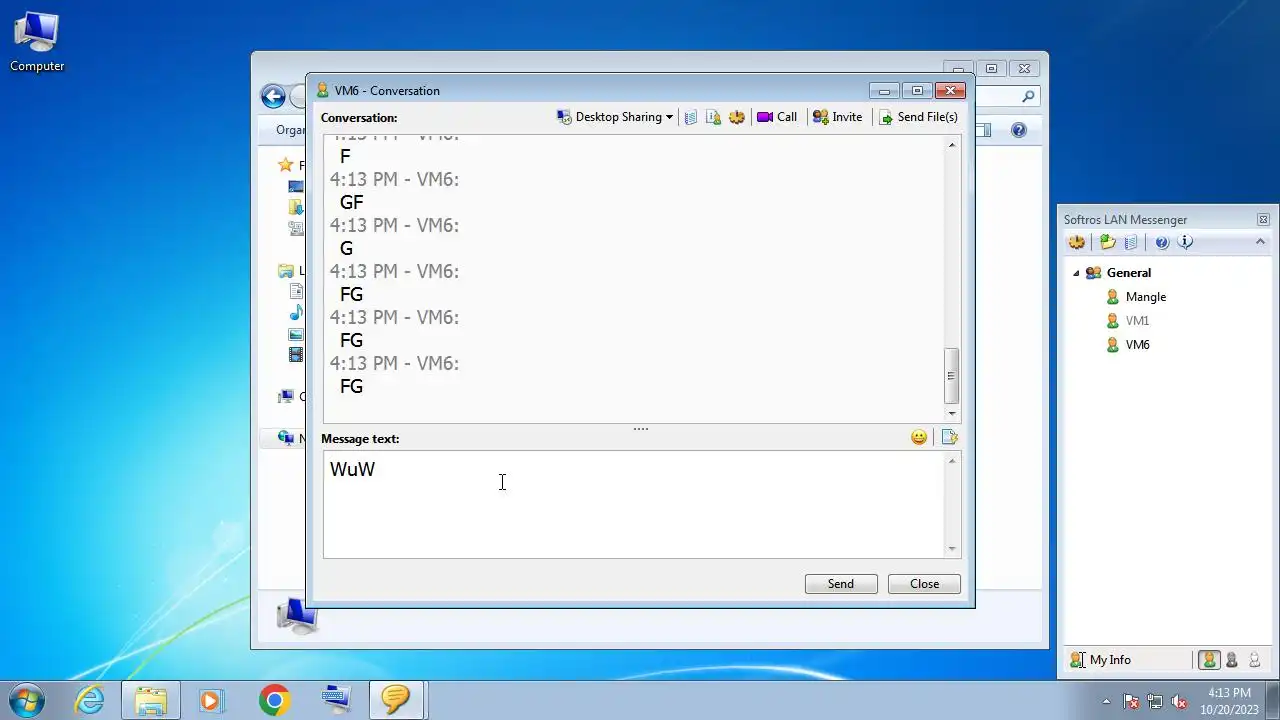
Task: Open About info bubble icon in Messenger panel
Action: tap(1186, 242)
